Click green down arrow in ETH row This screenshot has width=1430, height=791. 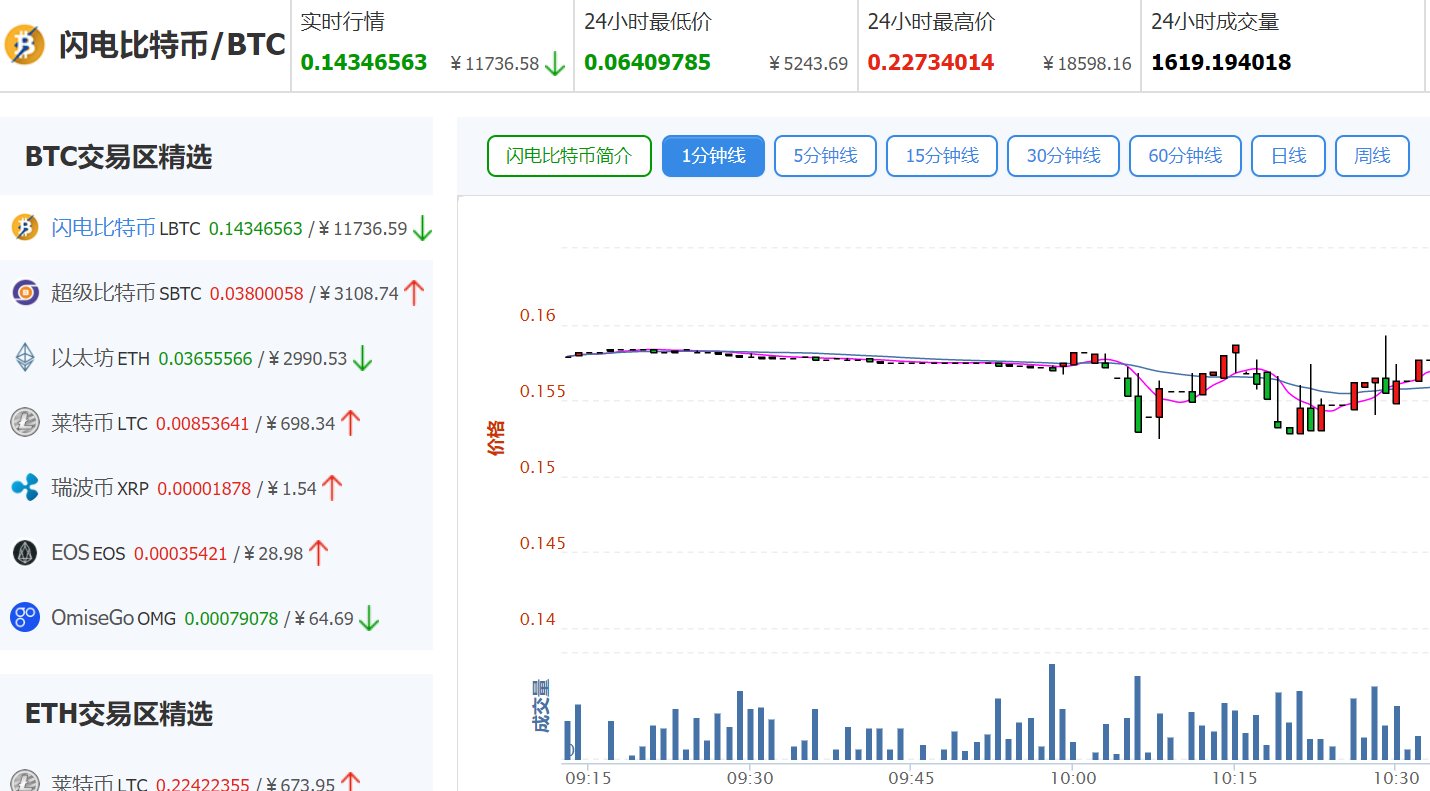(362, 358)
